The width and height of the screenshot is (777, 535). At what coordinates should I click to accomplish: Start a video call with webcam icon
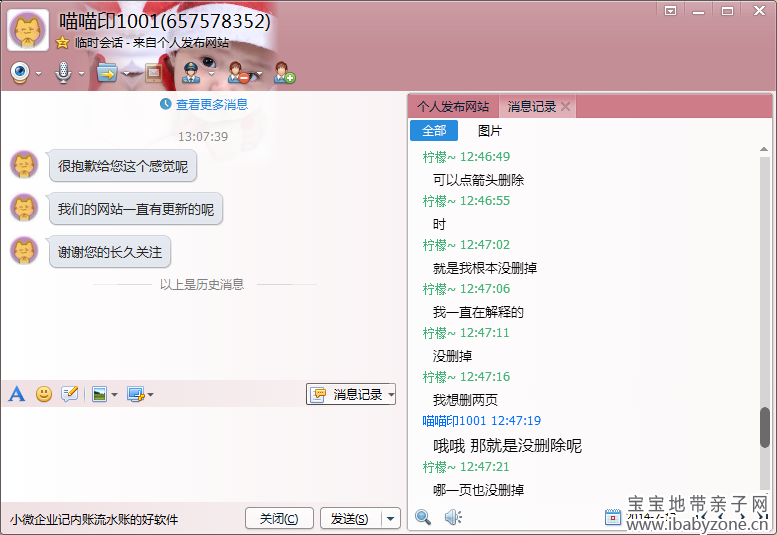(x=20, y=73)
